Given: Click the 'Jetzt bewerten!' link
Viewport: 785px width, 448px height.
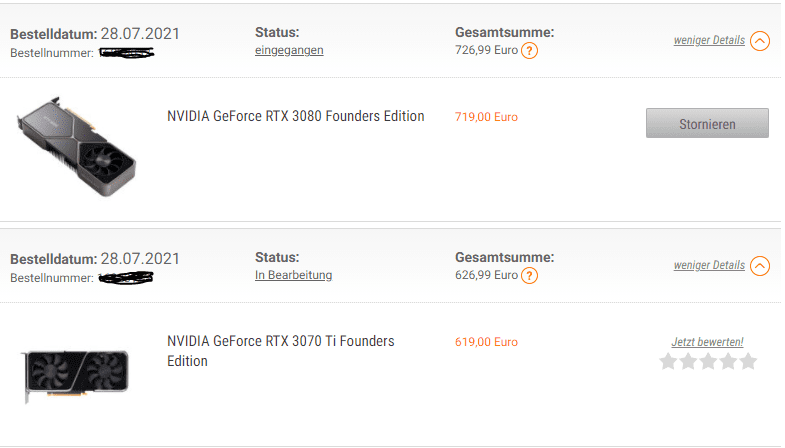Looking at the screenshot, I should coord(708,342).
